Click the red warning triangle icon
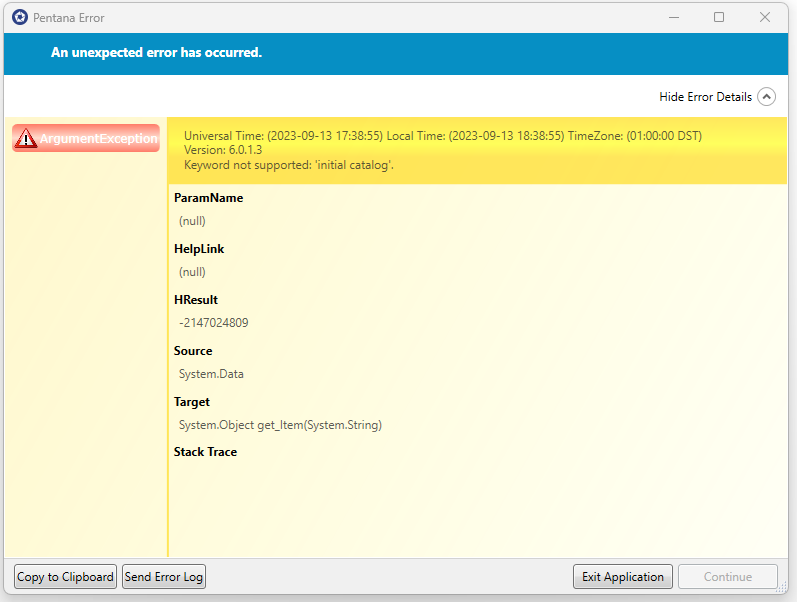The image size is (797, 602). coord(27,139)
